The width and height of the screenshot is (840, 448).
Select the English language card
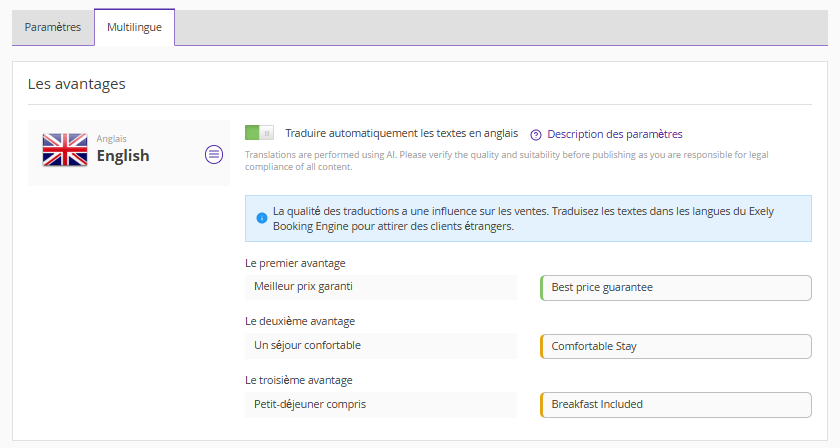click(129, 153)
